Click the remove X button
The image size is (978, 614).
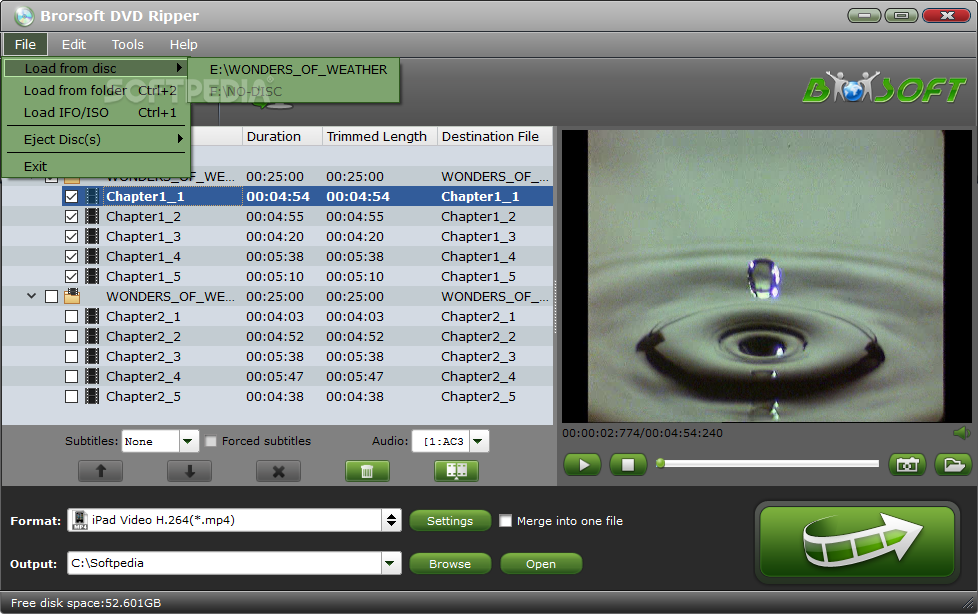pyautogui.click(x=278, y=471)
